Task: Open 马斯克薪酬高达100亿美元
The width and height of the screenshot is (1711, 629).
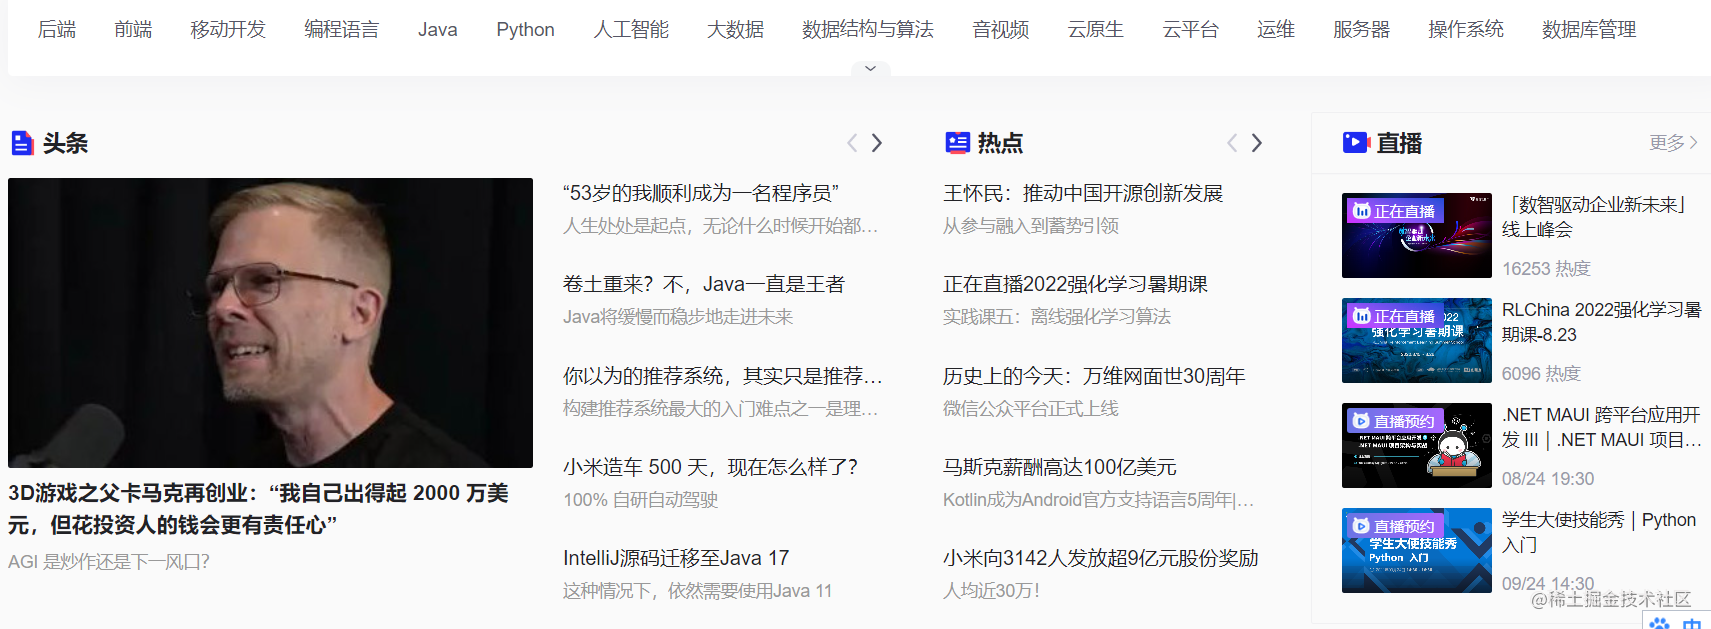Action: (1060, 467)
